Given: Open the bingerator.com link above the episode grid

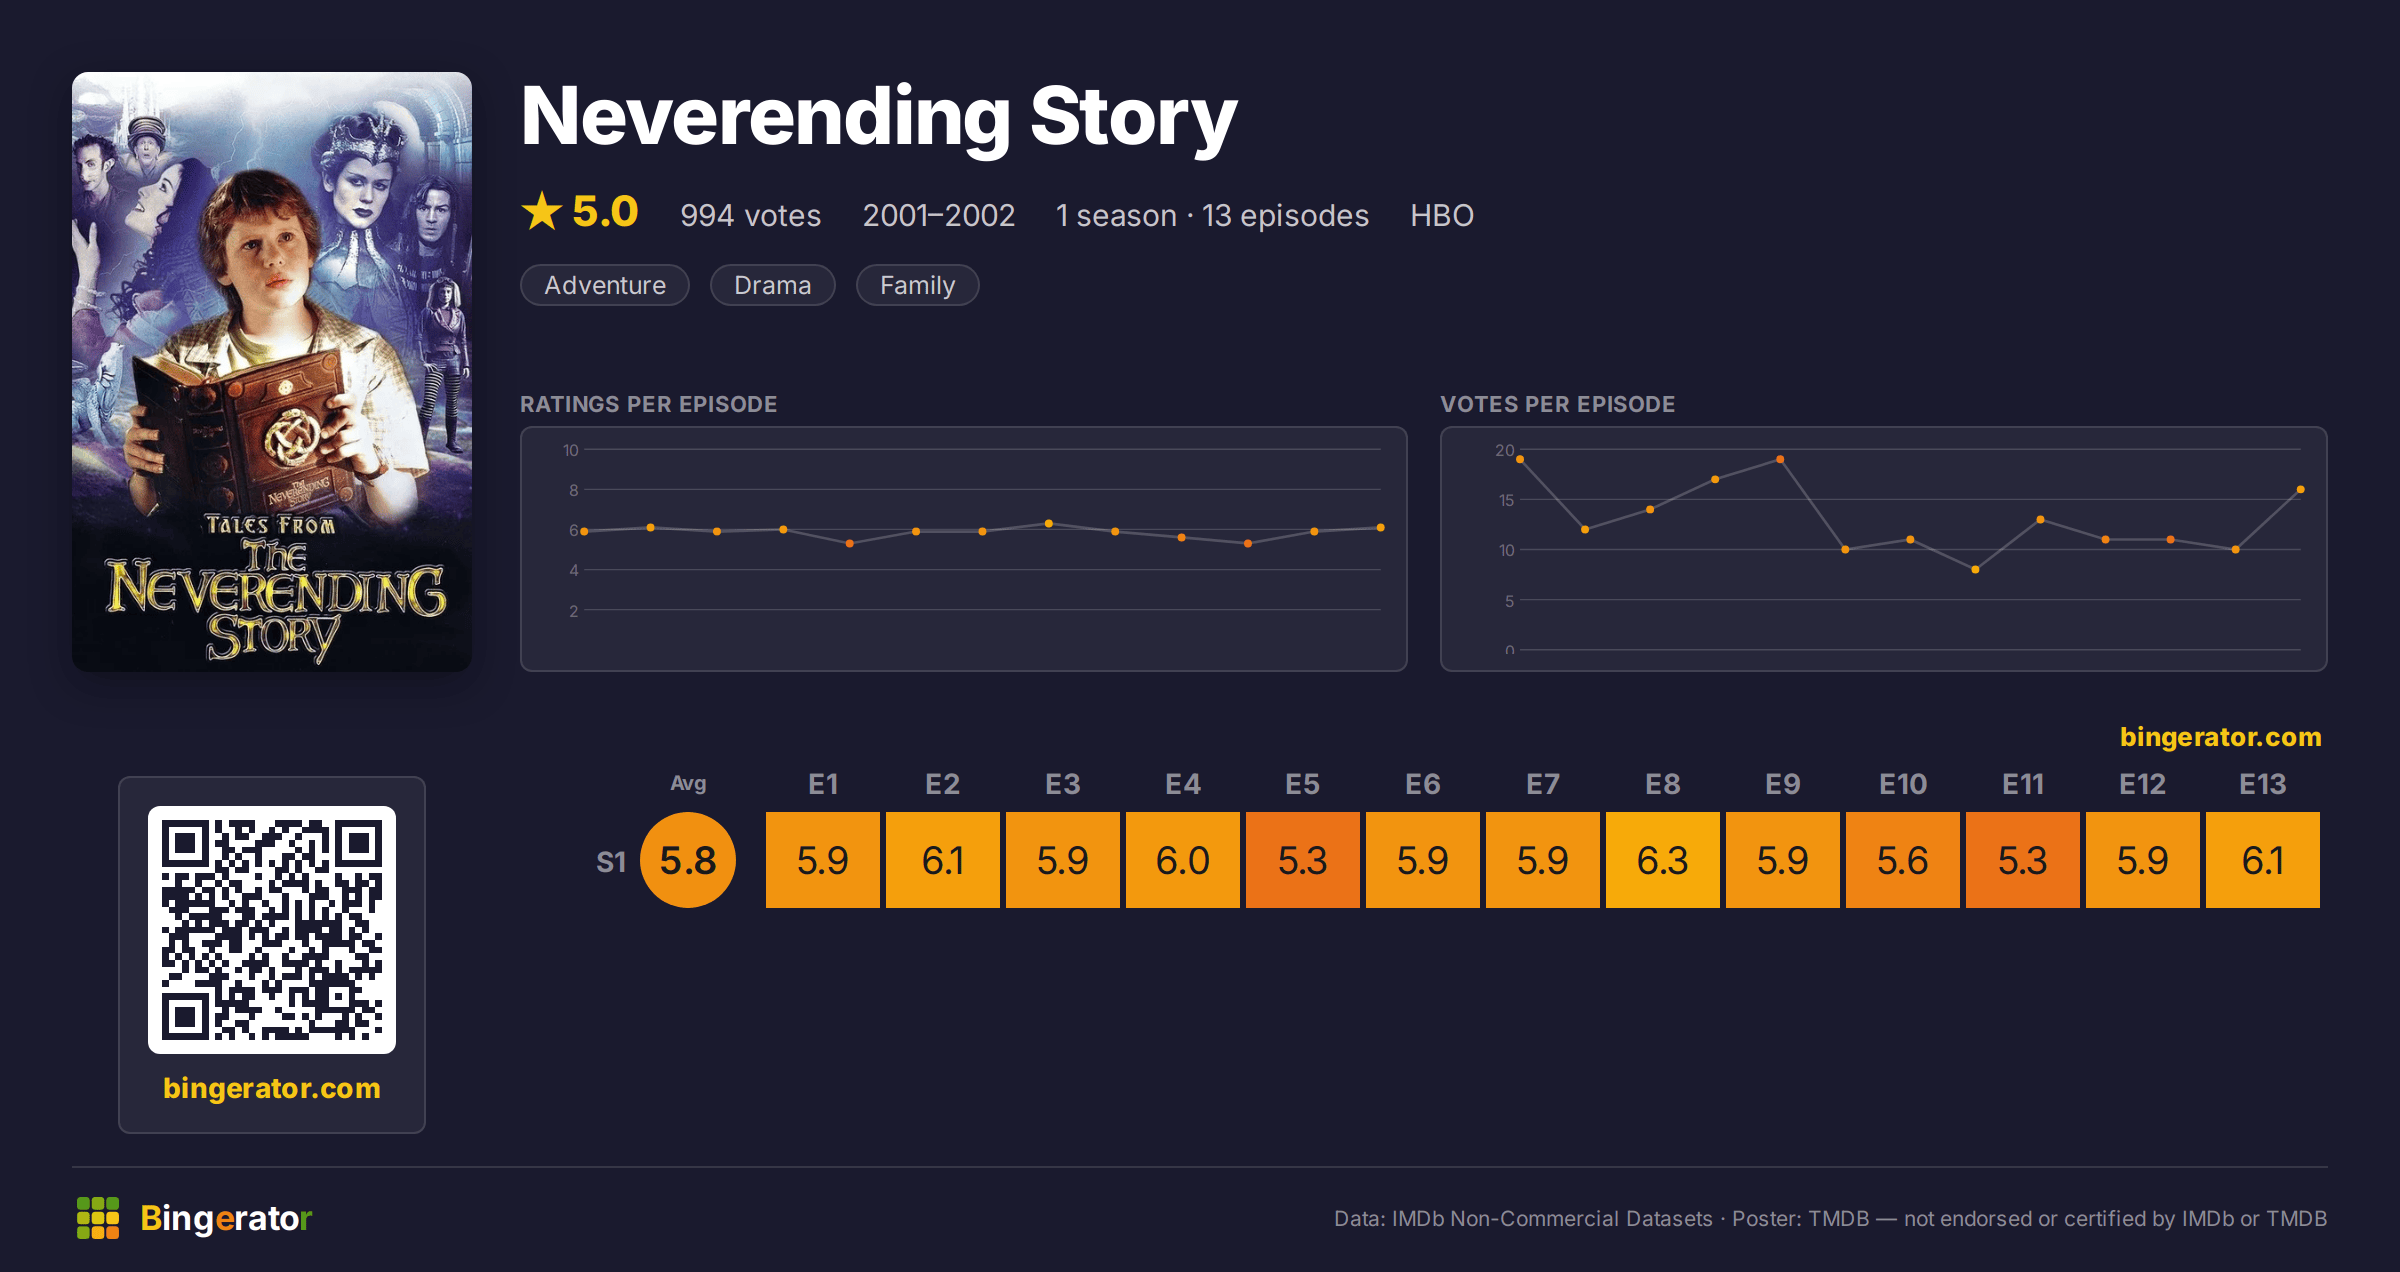Looking at the screenshot, I should pyautogui.click(x=2220, y=737).
